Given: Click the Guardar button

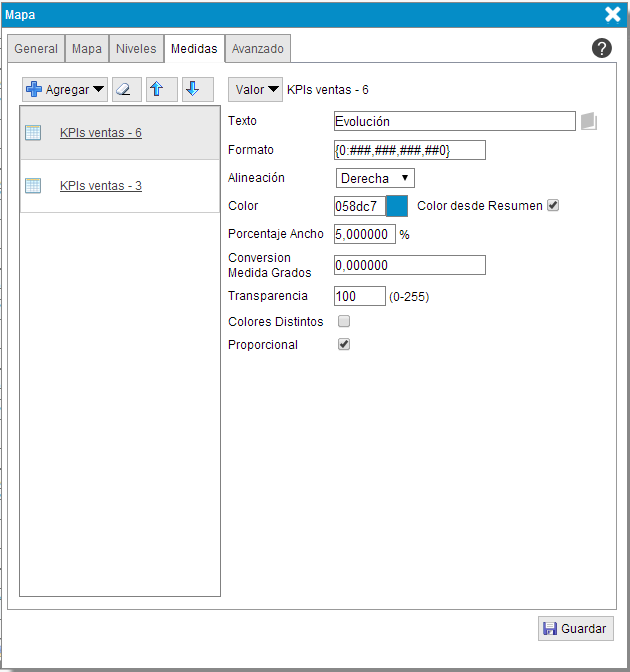Looking at the screenshot, I should [x=575, y=629].
